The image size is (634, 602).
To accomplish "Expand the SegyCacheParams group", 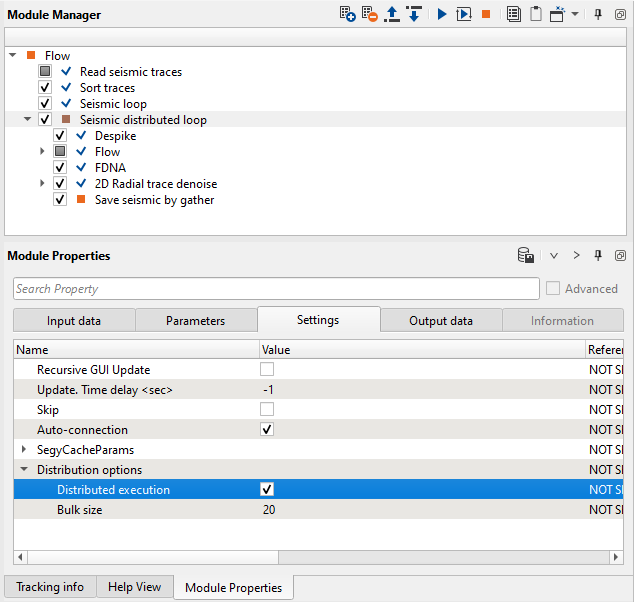I will pos(24,450).
